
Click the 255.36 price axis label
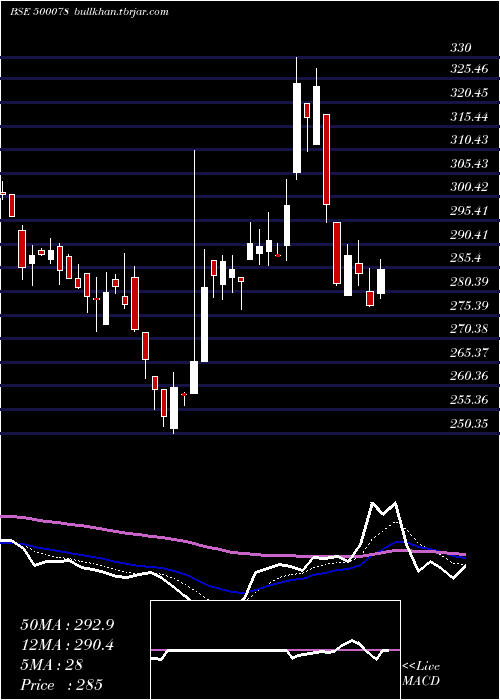click(469, 400)
